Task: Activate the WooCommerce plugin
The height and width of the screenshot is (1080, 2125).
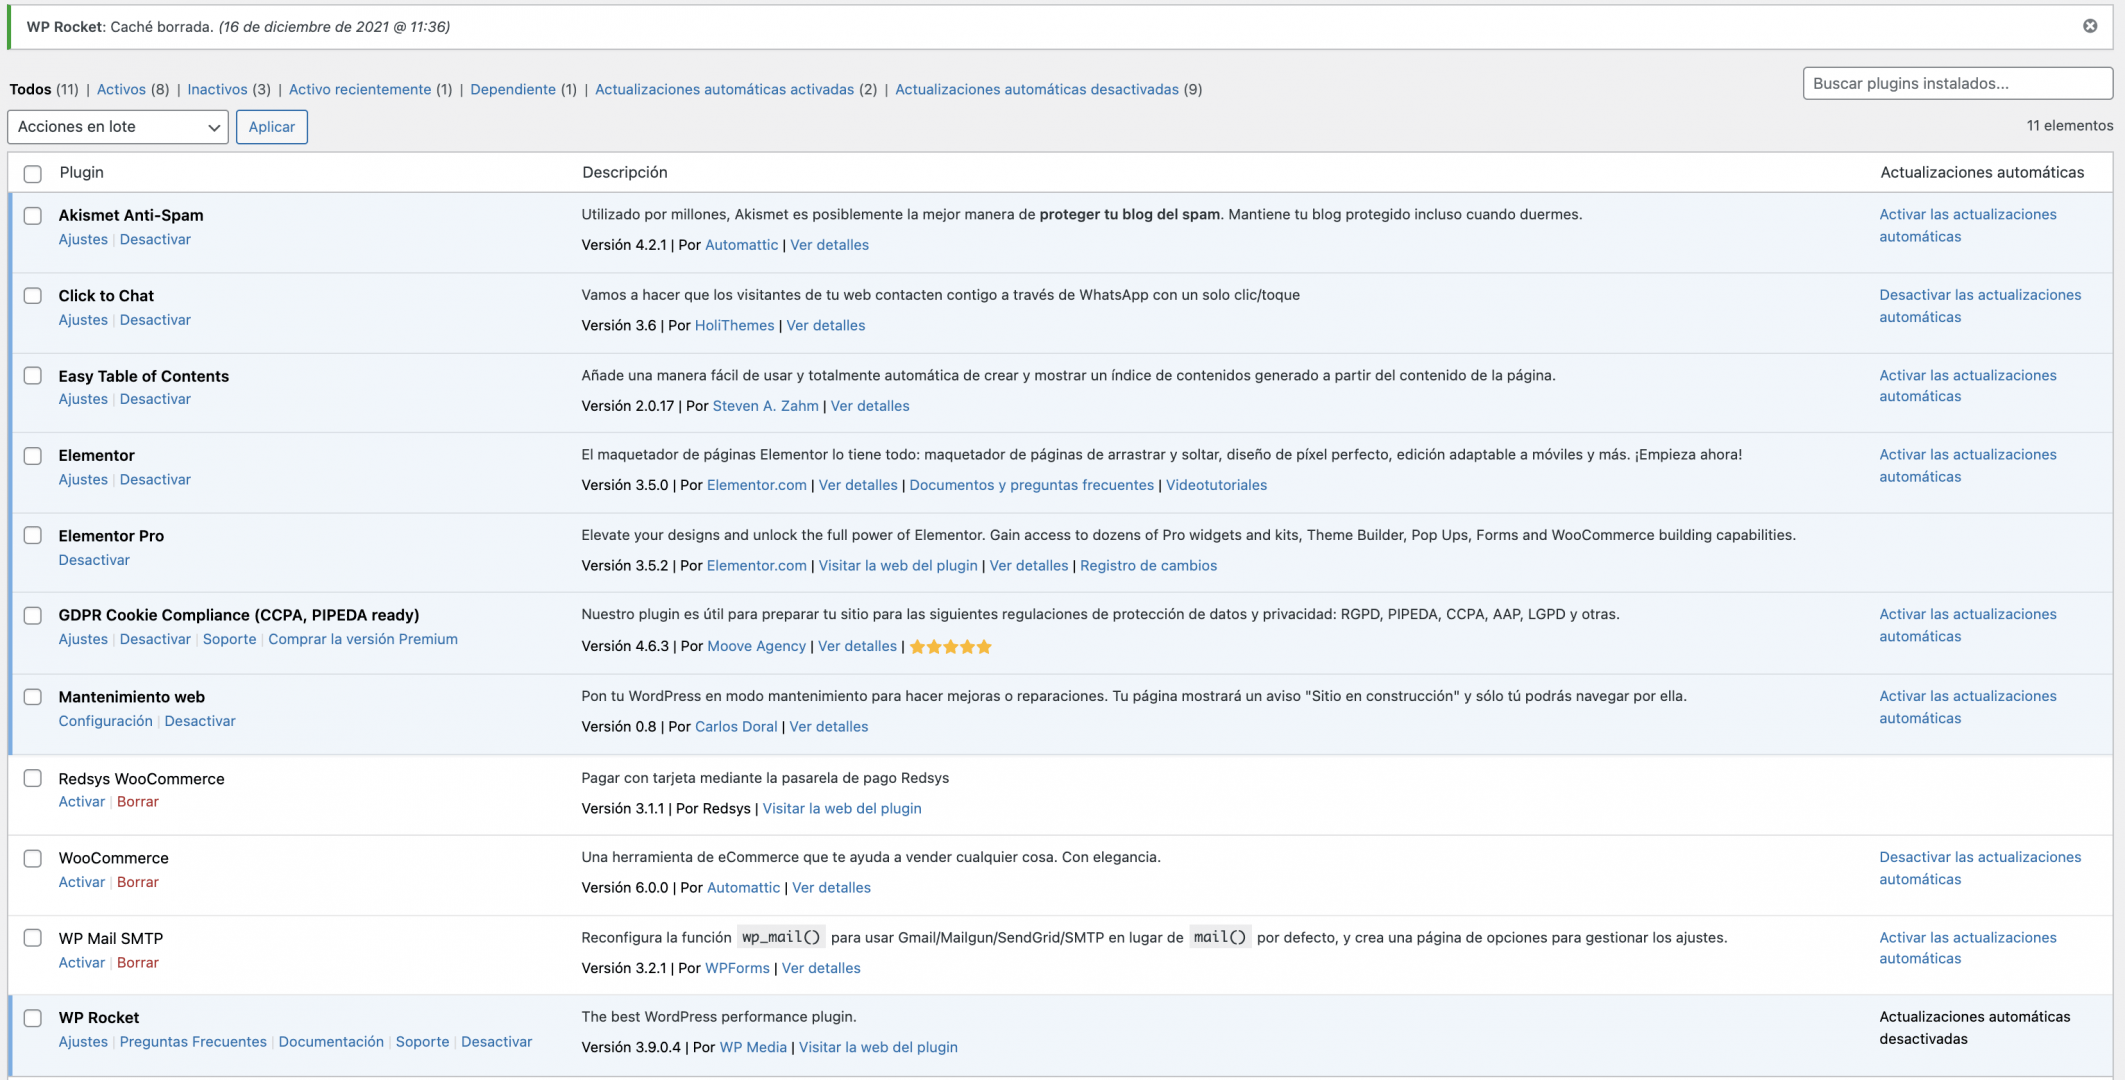Action: pos(81,882)
